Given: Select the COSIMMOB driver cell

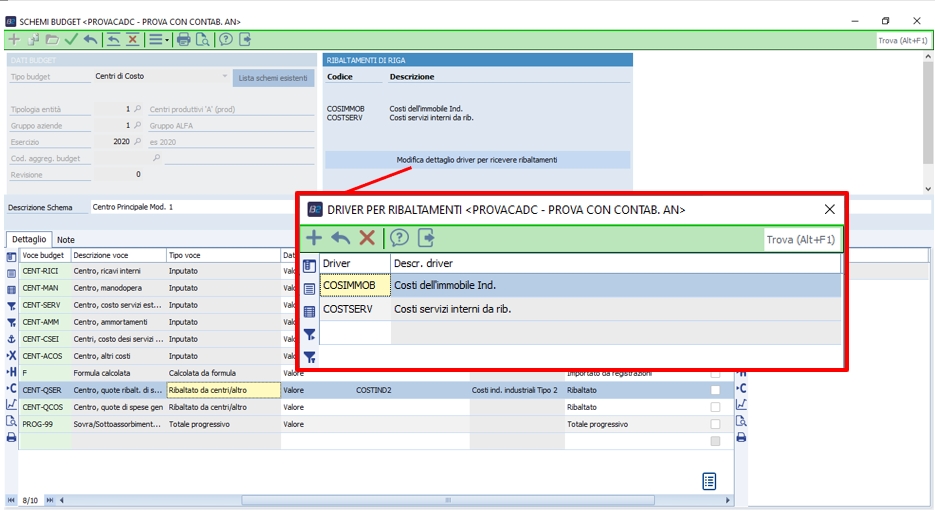Looking at the screenshot, I should coord(355,285).
